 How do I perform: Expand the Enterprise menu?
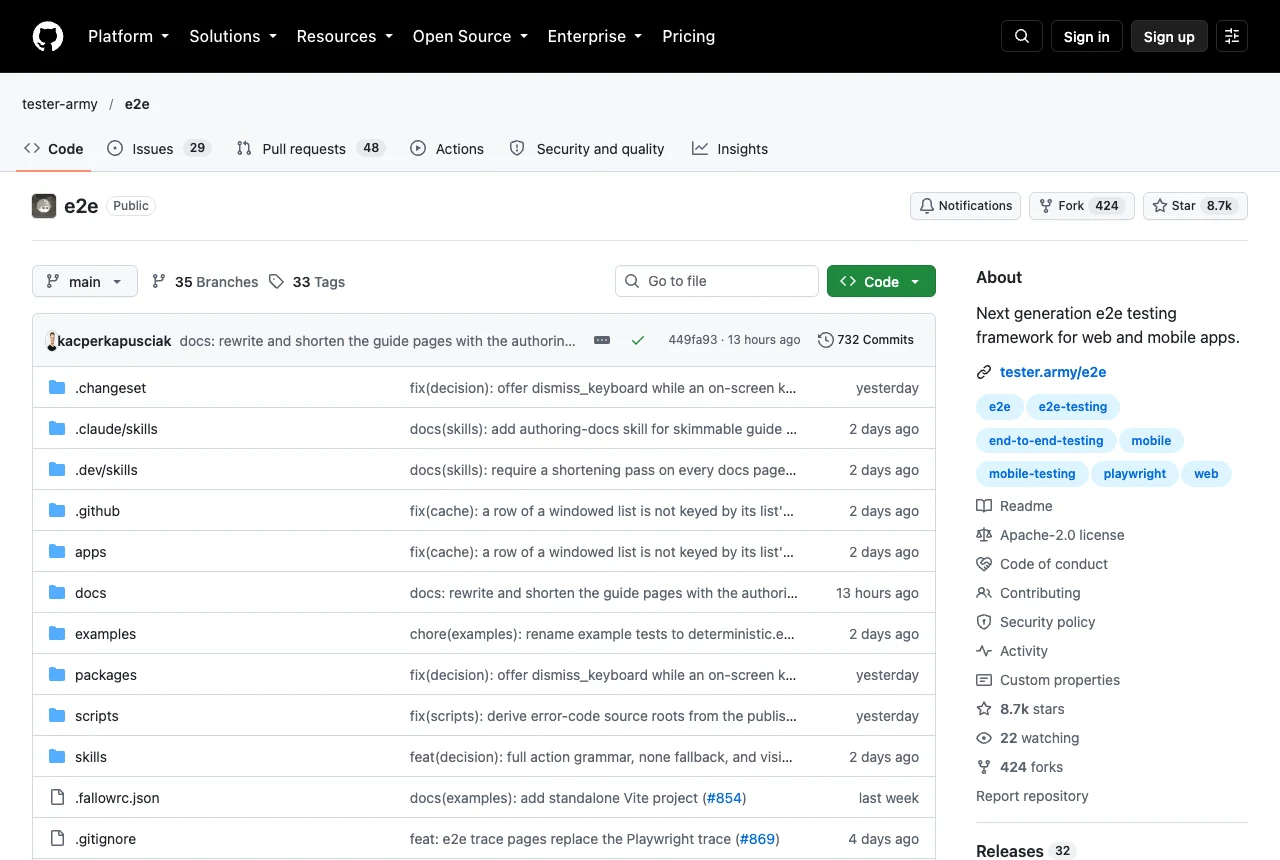(x=595, y=36)
